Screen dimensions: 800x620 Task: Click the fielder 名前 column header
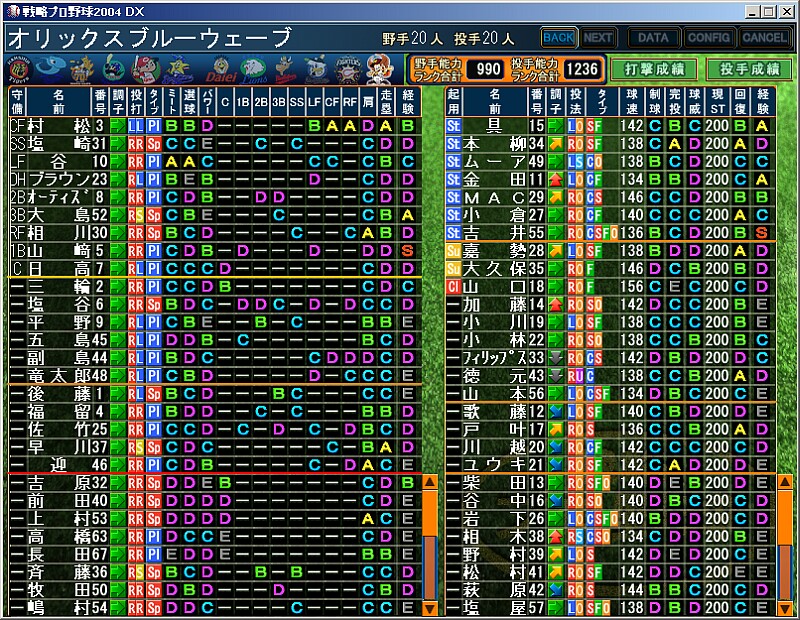click(59, 102)
